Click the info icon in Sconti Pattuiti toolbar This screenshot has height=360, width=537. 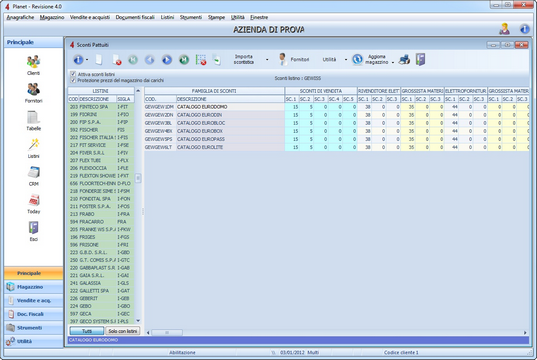tap(78, 60)
